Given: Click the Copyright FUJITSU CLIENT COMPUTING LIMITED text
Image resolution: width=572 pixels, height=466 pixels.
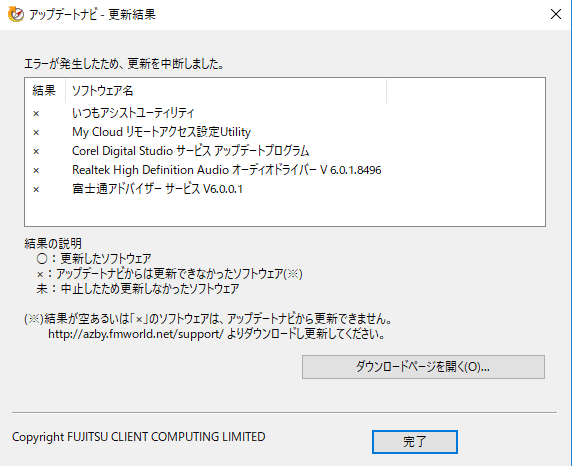Looking at the screenshot, I should coord(139,437).
